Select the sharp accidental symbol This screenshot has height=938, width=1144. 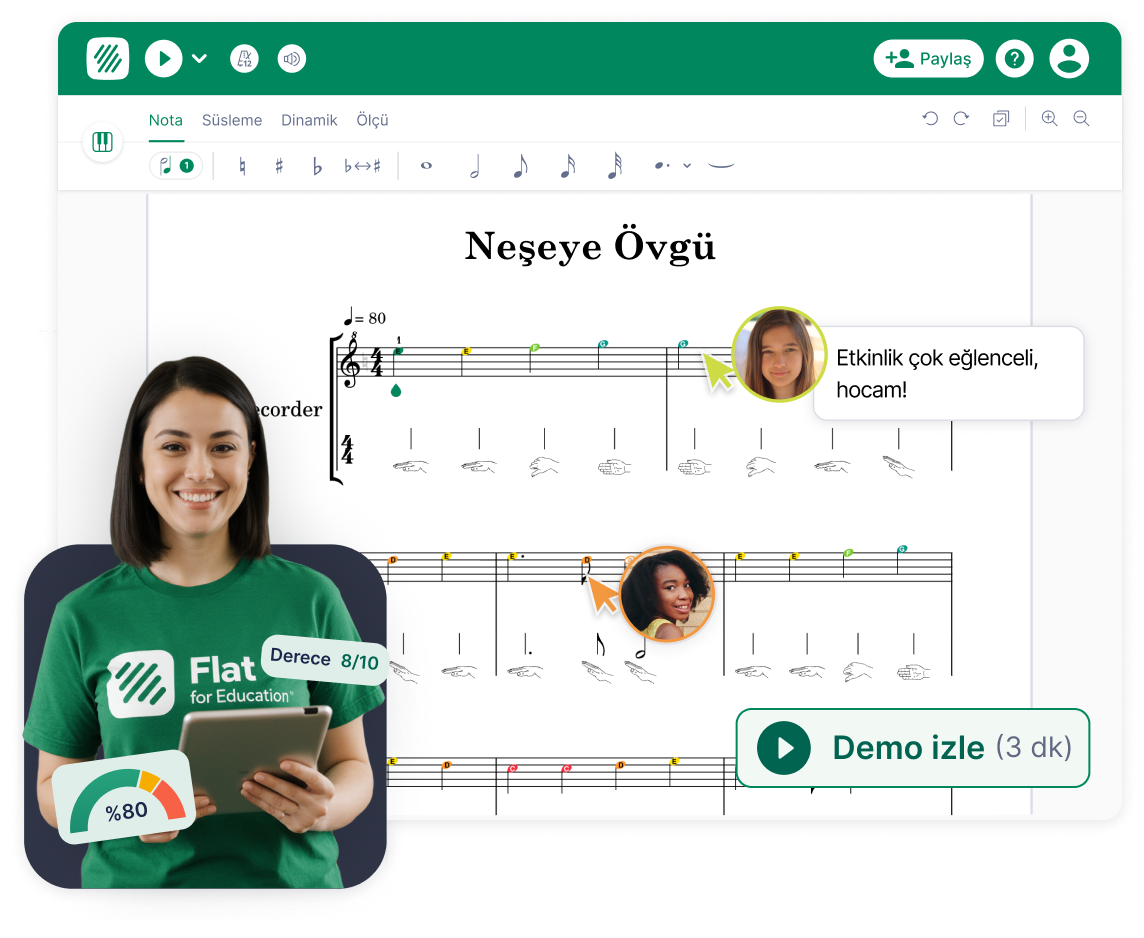279,166
